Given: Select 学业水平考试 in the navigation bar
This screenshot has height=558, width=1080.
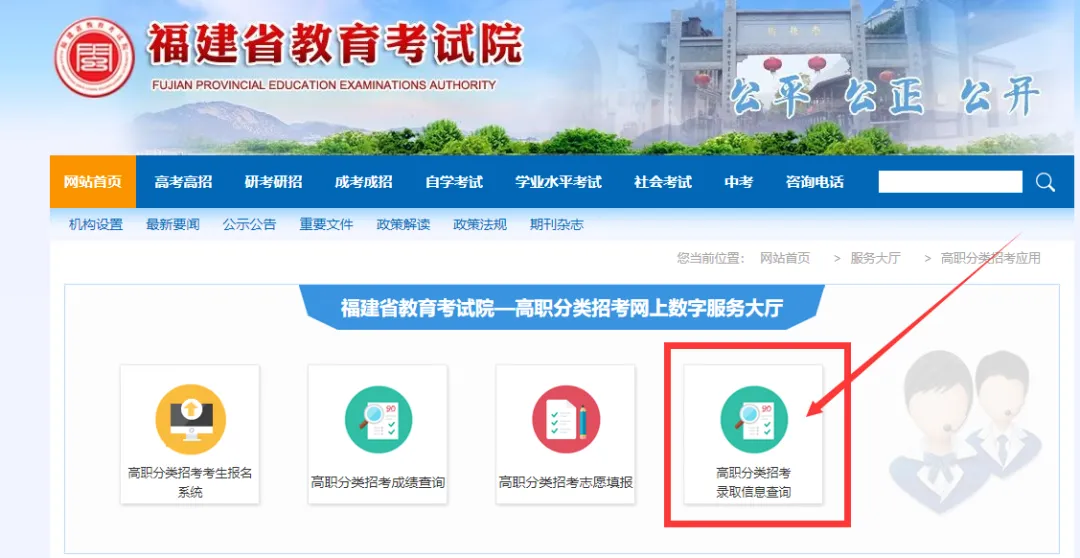Looking at the screenshot, I should pyautogui.click(x=558, y=182).
